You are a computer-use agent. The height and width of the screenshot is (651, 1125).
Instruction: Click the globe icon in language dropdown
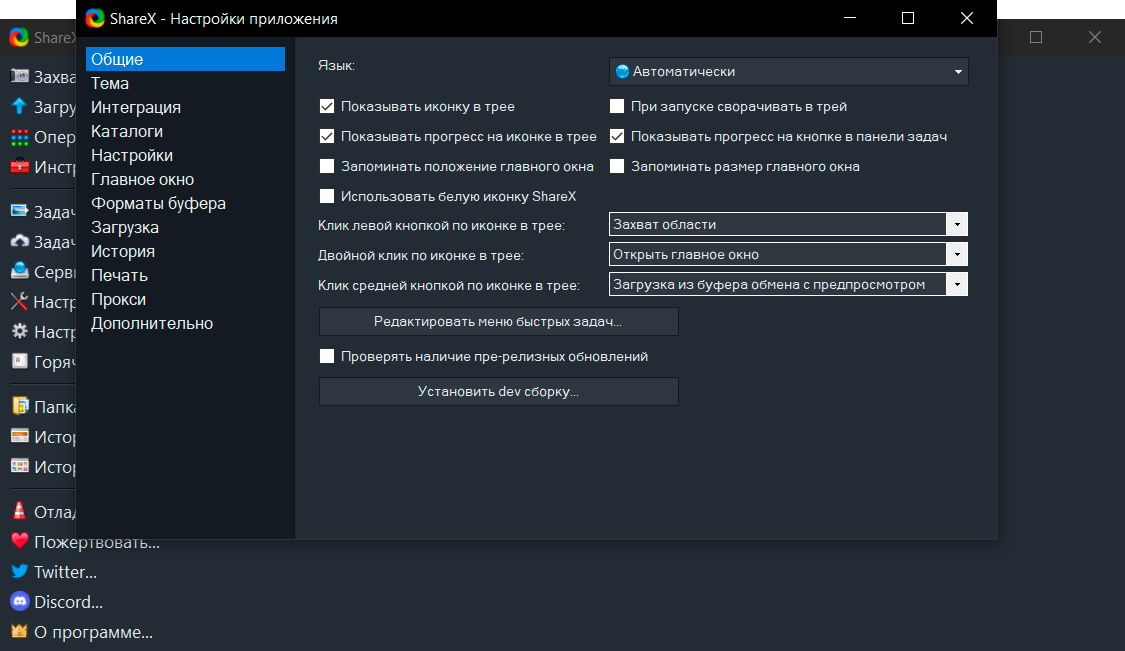(622, 71)
